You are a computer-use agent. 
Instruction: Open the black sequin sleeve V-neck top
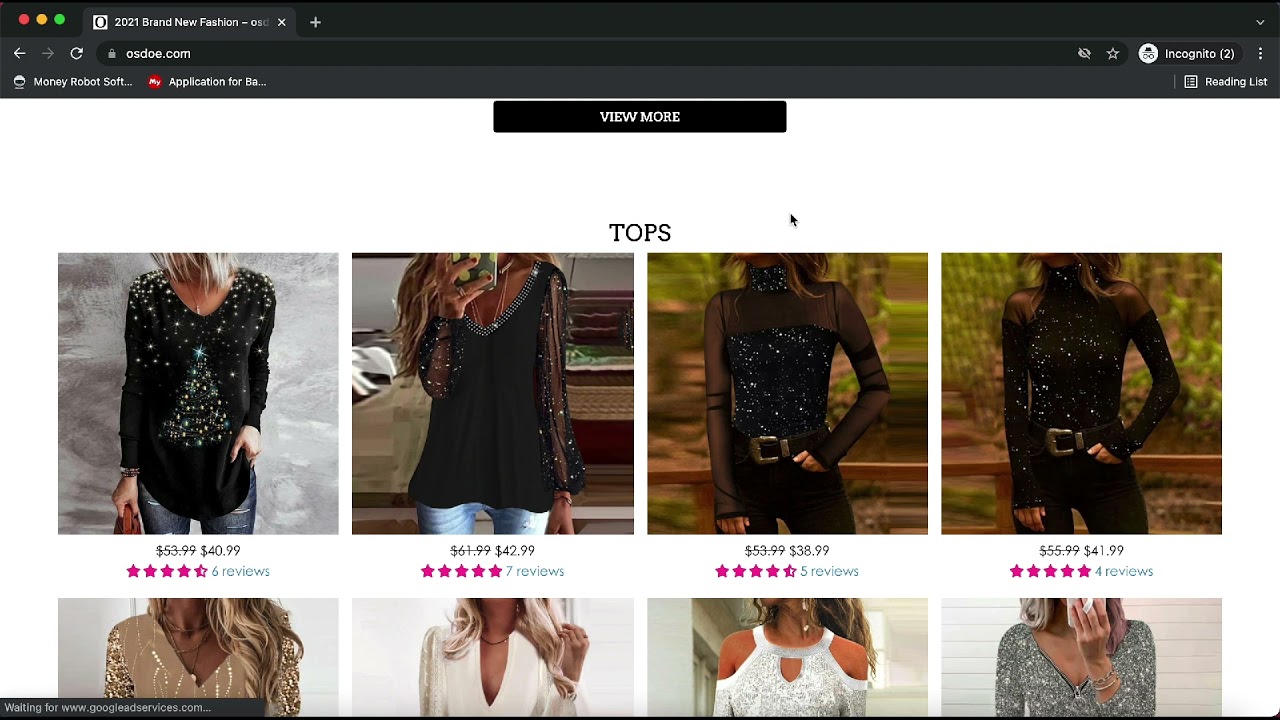[x=492, y=393]
